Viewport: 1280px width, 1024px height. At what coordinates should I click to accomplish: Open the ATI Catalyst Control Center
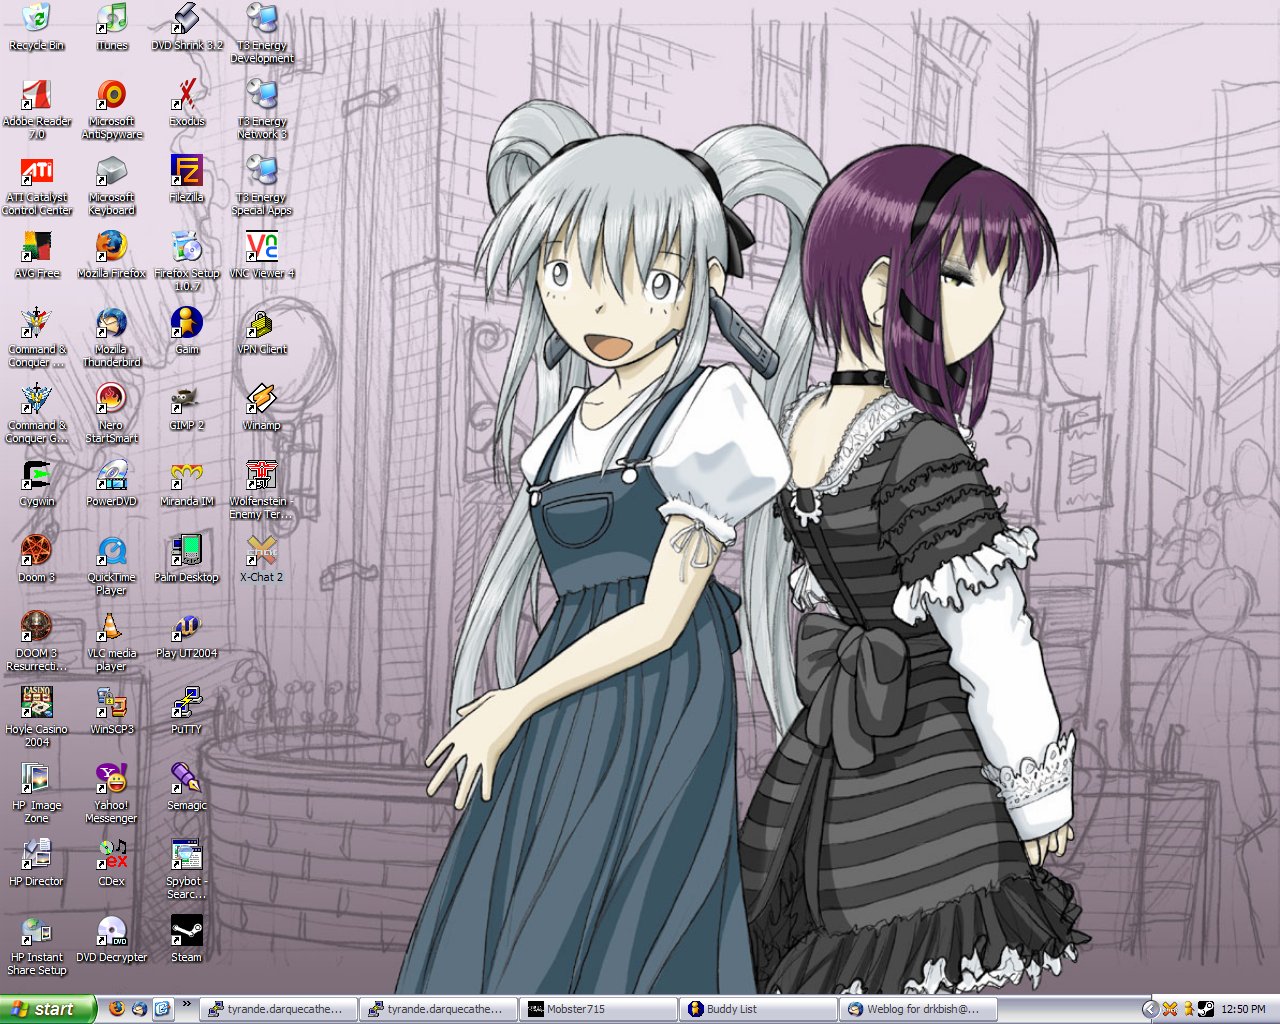[x=37, y=185]
